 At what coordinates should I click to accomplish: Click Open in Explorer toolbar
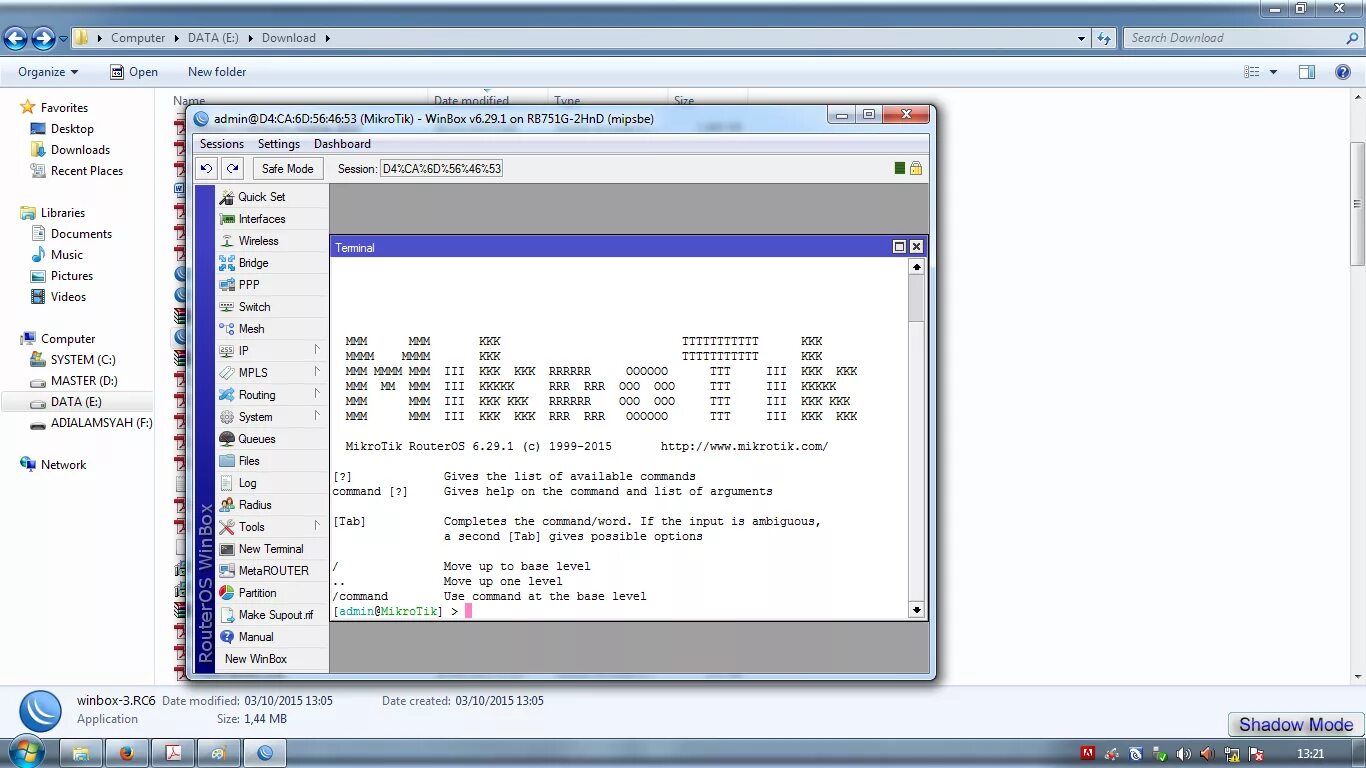pos(134,72)
